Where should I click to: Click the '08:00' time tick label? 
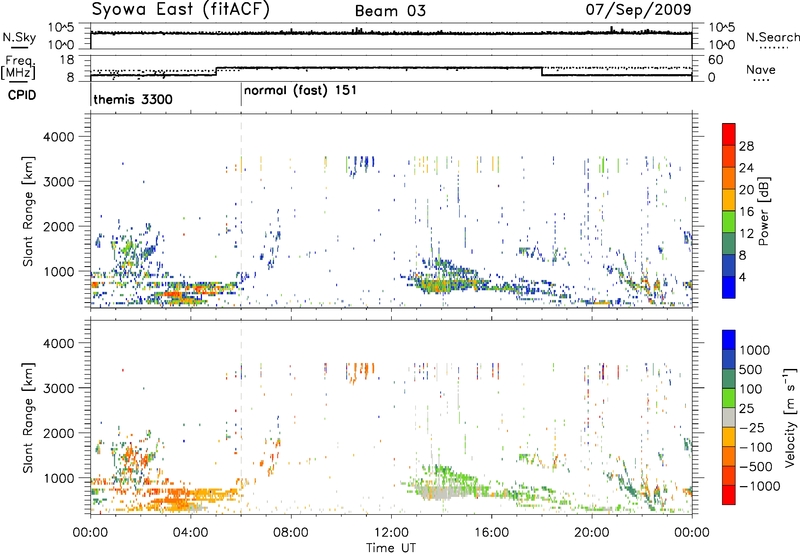[291, 533]
